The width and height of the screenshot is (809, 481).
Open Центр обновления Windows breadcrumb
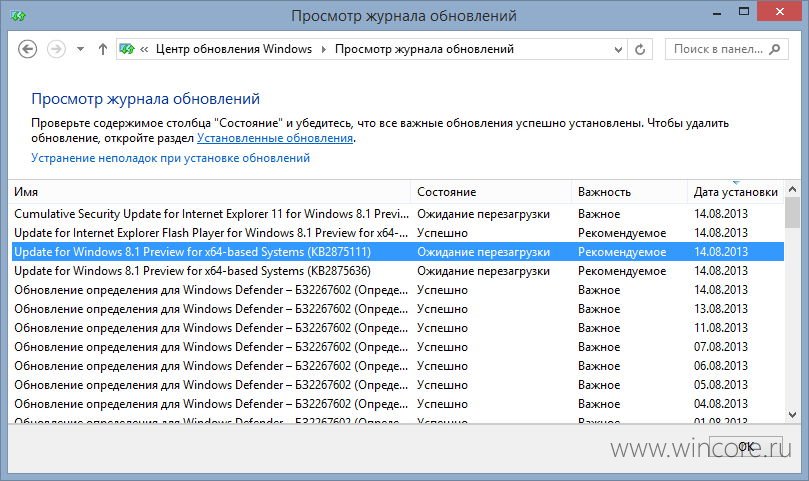[x=234, y=49]
